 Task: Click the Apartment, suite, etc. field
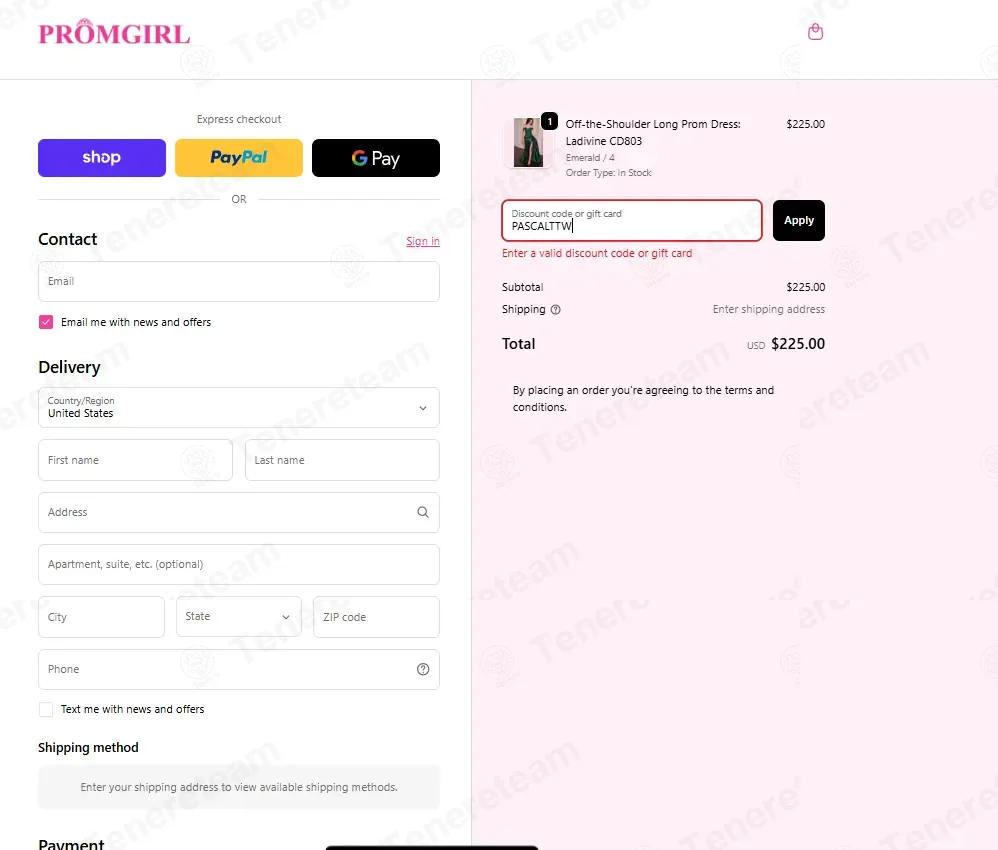239,564
